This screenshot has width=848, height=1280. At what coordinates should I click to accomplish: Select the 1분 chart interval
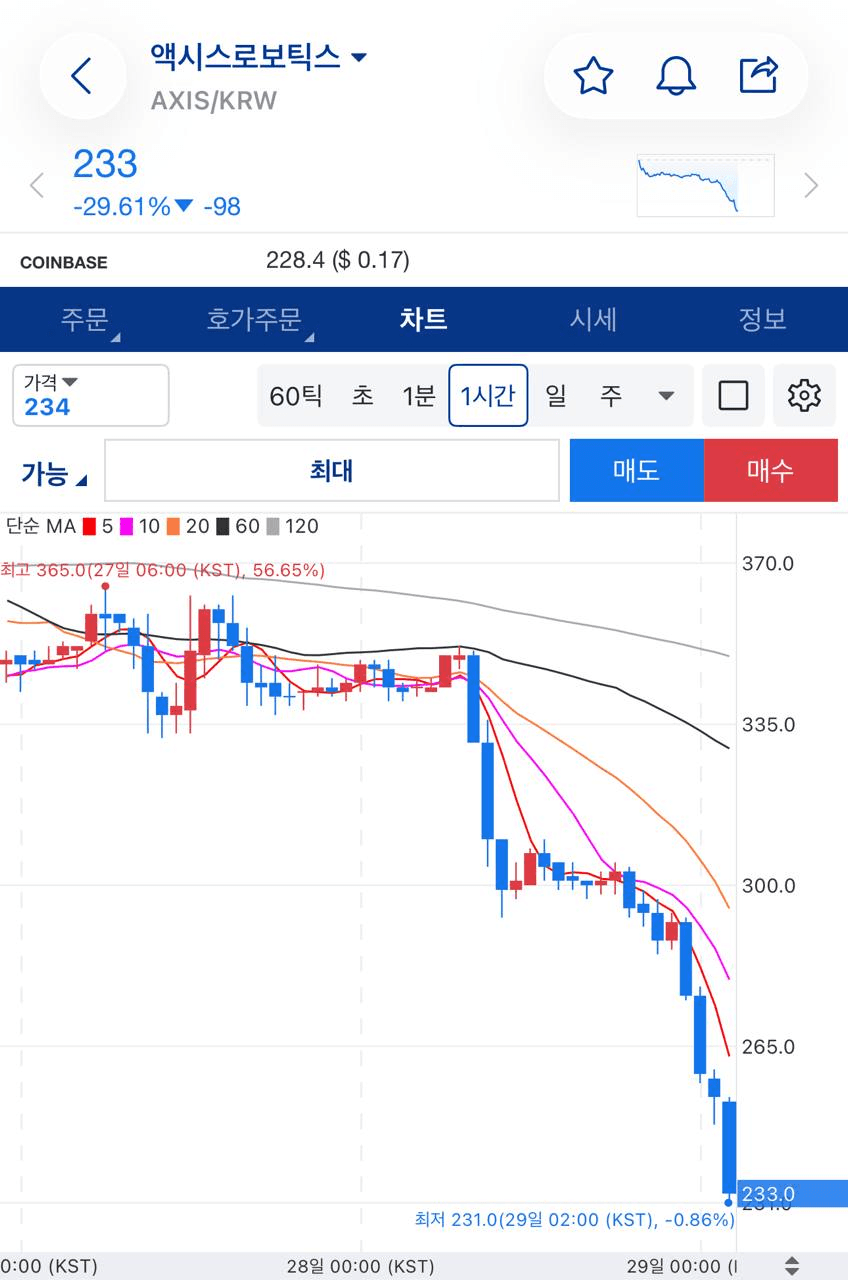pyautogui.click(x=419, y=396)
